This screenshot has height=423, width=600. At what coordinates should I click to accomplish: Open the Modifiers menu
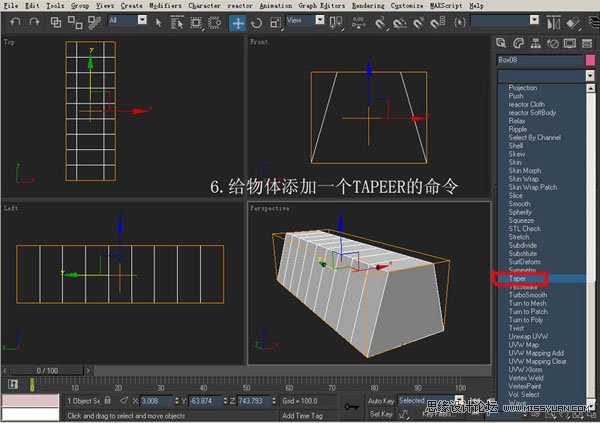[166, 5]
